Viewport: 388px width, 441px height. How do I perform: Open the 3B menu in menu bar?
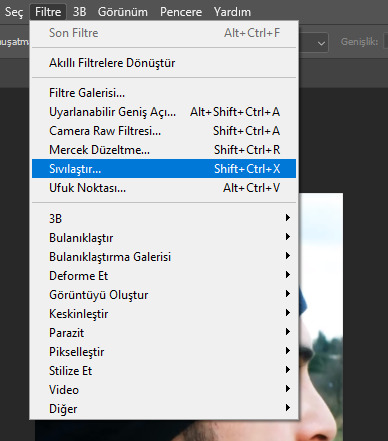tap(79, 12)
